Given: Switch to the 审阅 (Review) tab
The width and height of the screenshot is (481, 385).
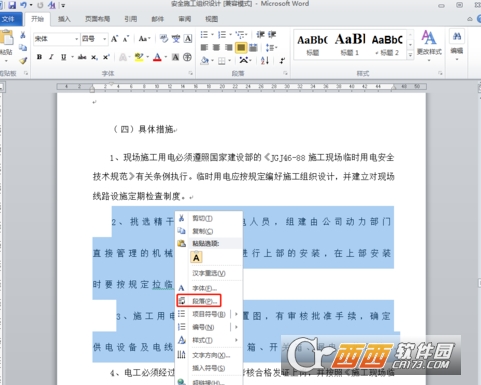Looking at the screenshot, I should [x=184, y=19].
